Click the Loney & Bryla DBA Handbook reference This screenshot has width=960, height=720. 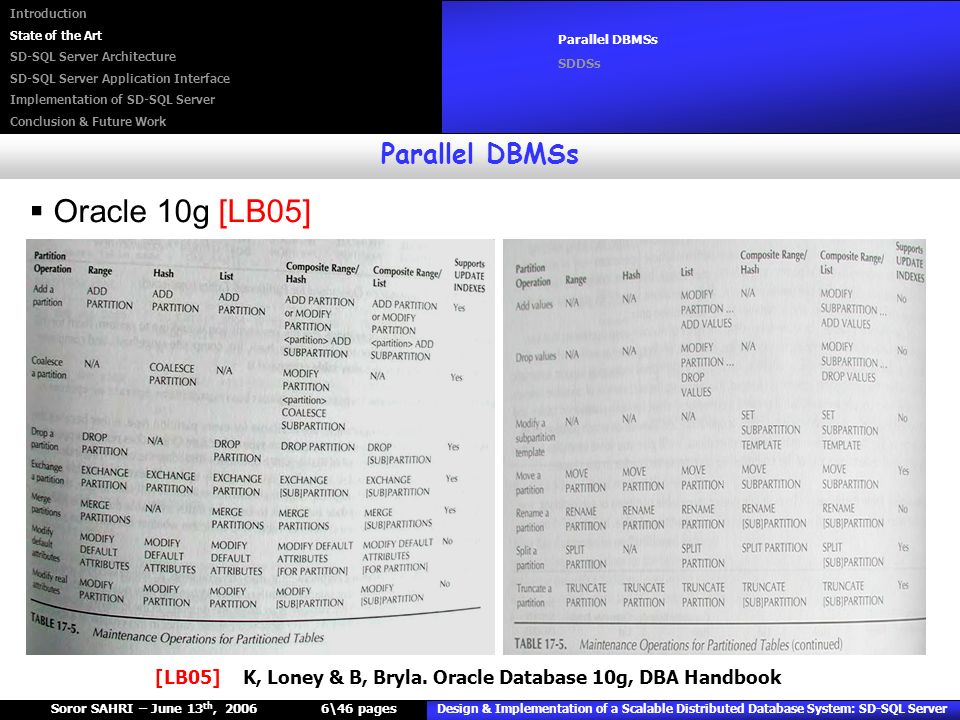(512, 677)
